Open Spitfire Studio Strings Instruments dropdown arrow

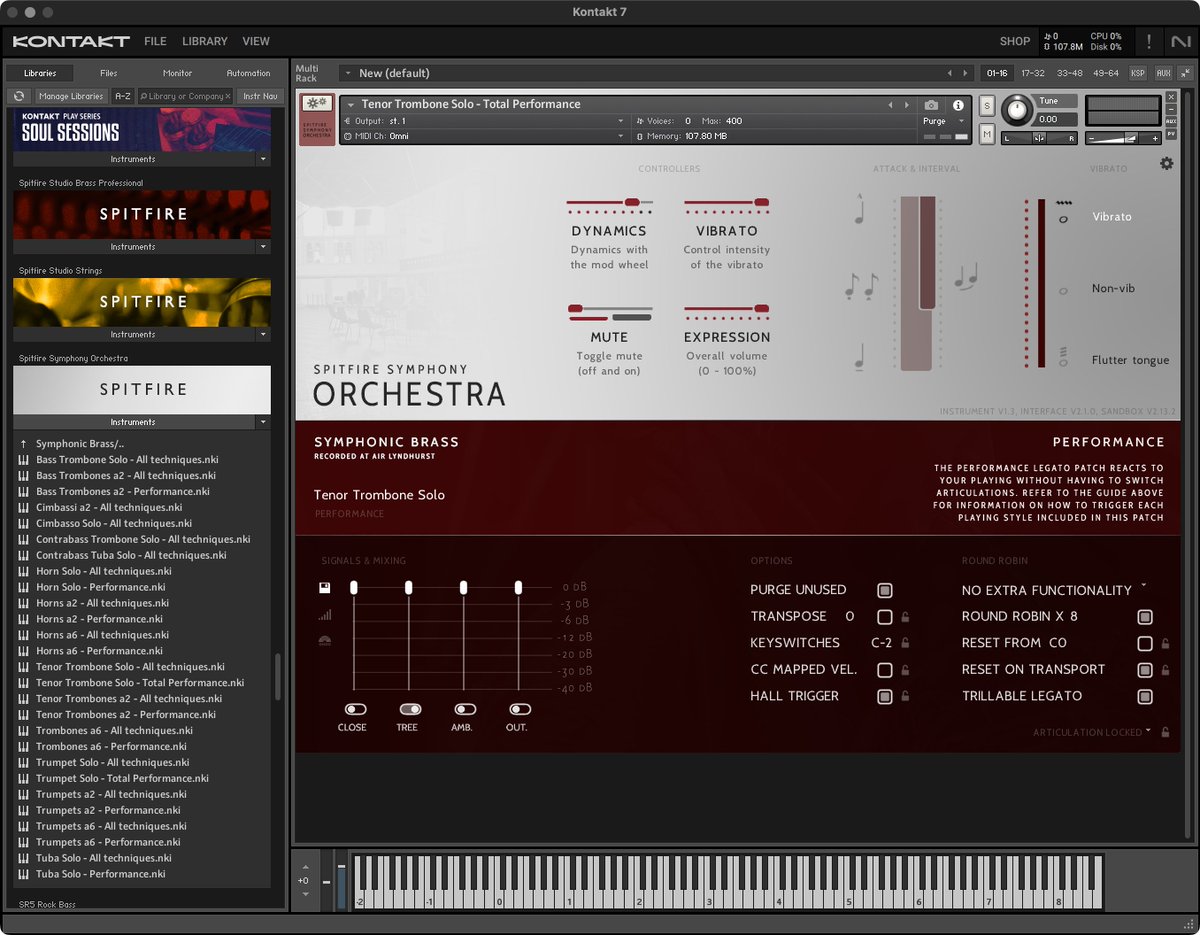pos(263,334)
